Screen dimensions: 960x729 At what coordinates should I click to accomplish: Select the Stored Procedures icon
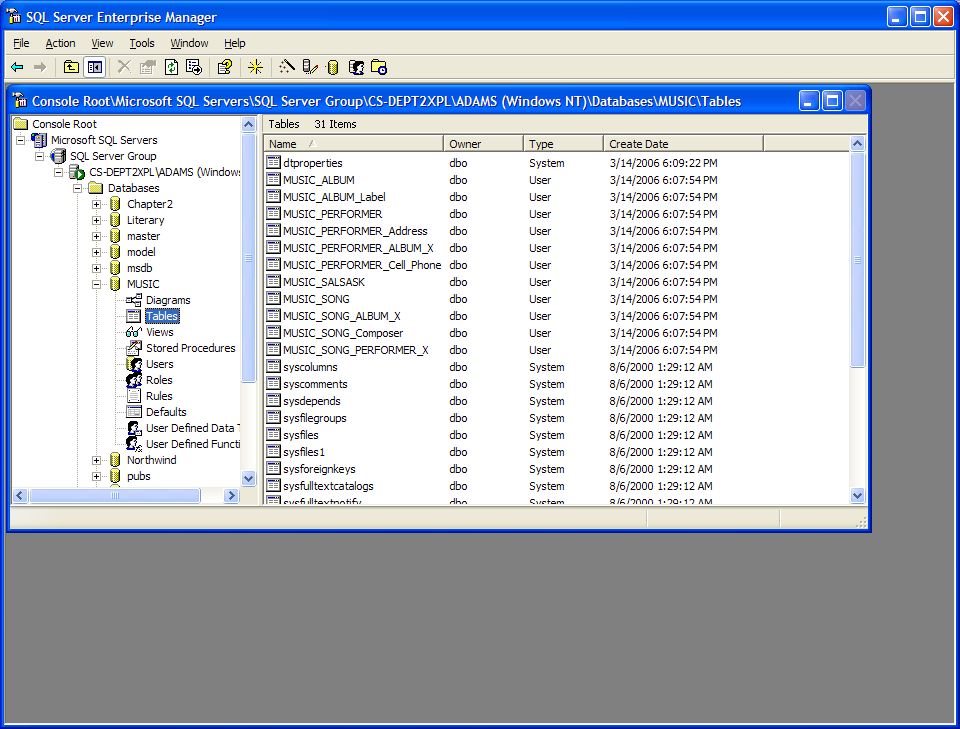point(133,348)
